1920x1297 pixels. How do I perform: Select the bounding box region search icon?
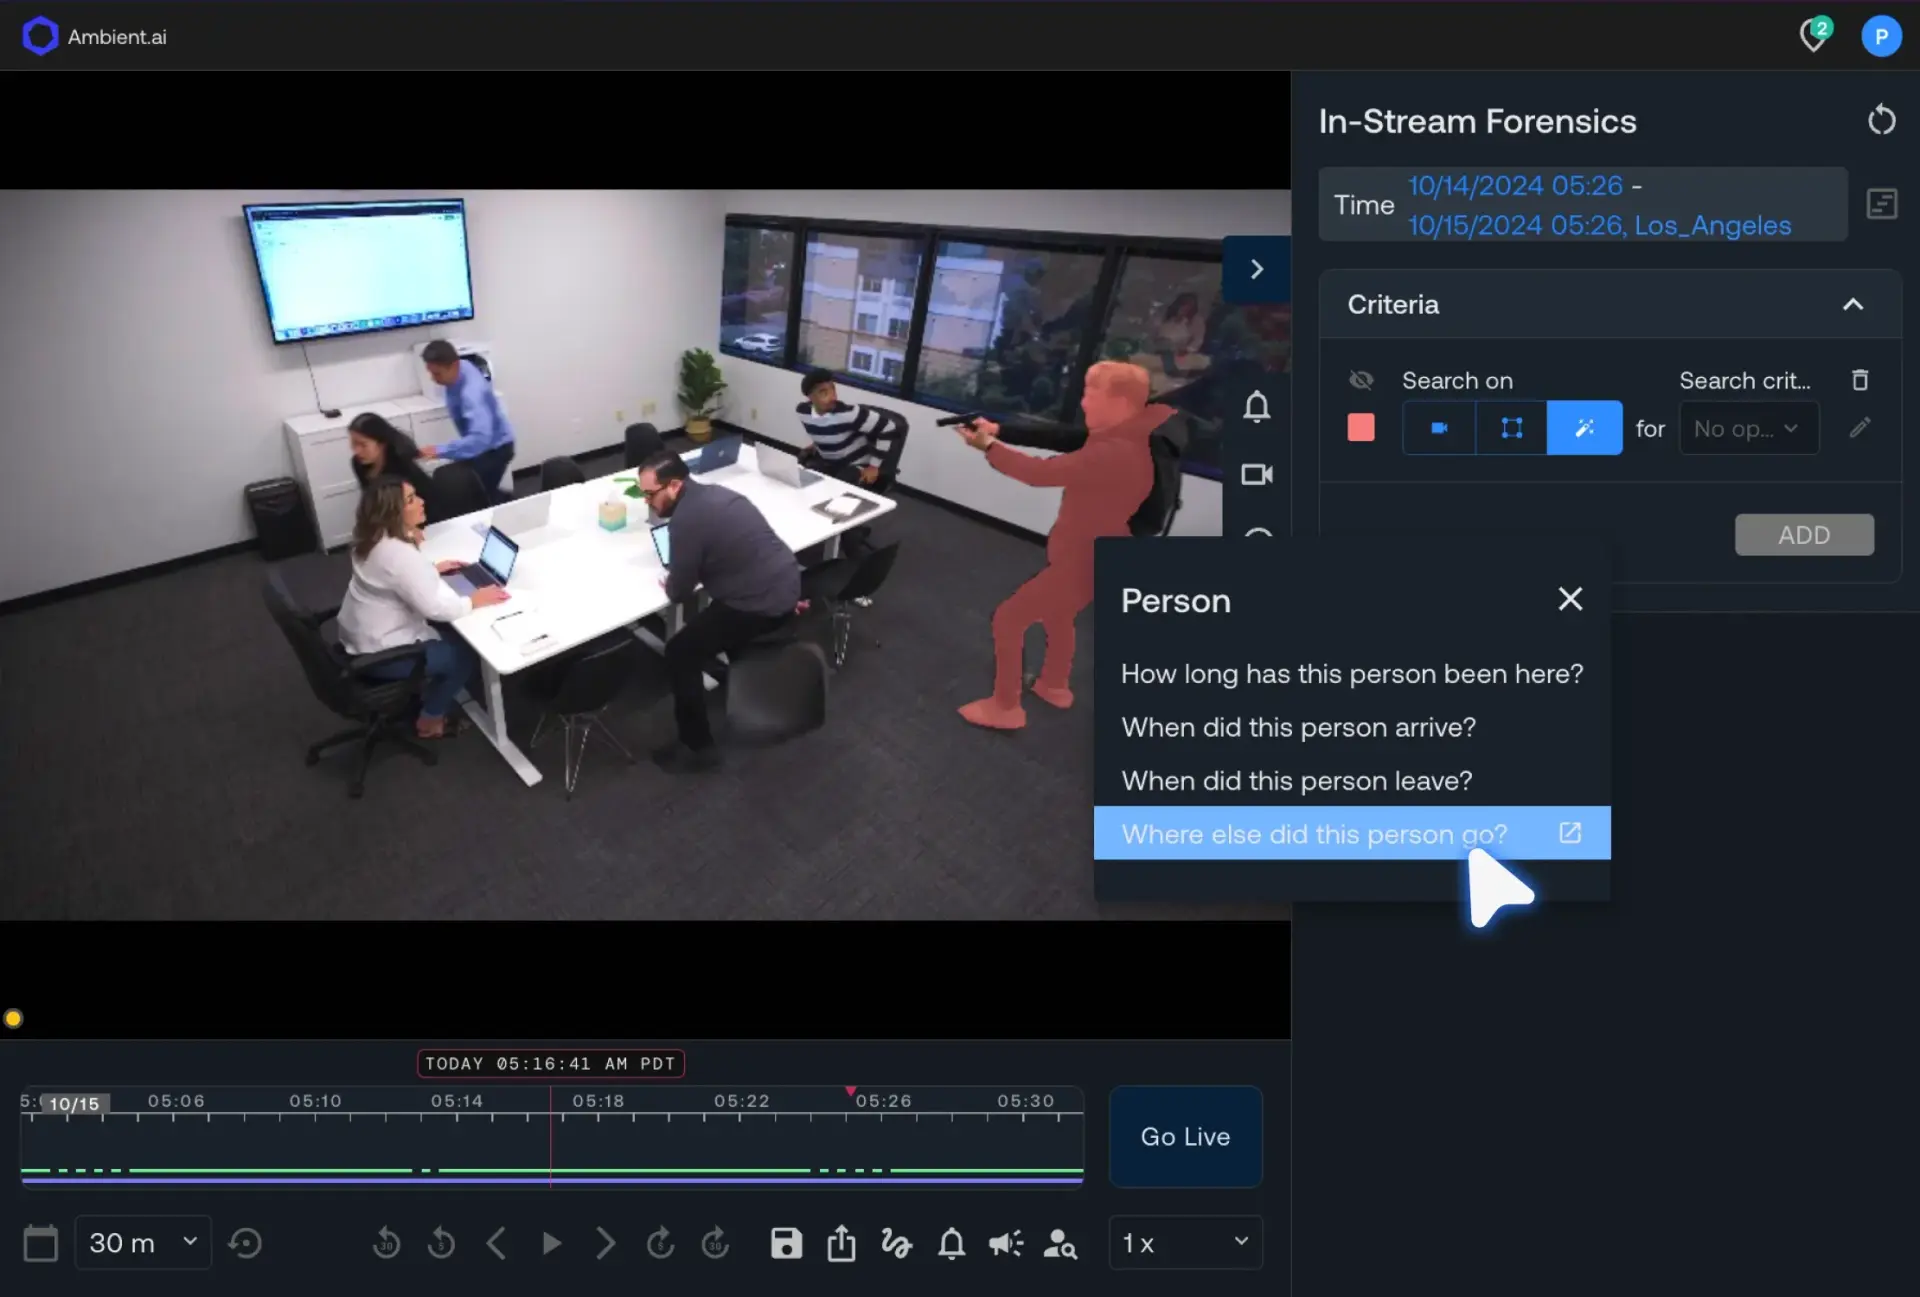(x=1510, y=427)
